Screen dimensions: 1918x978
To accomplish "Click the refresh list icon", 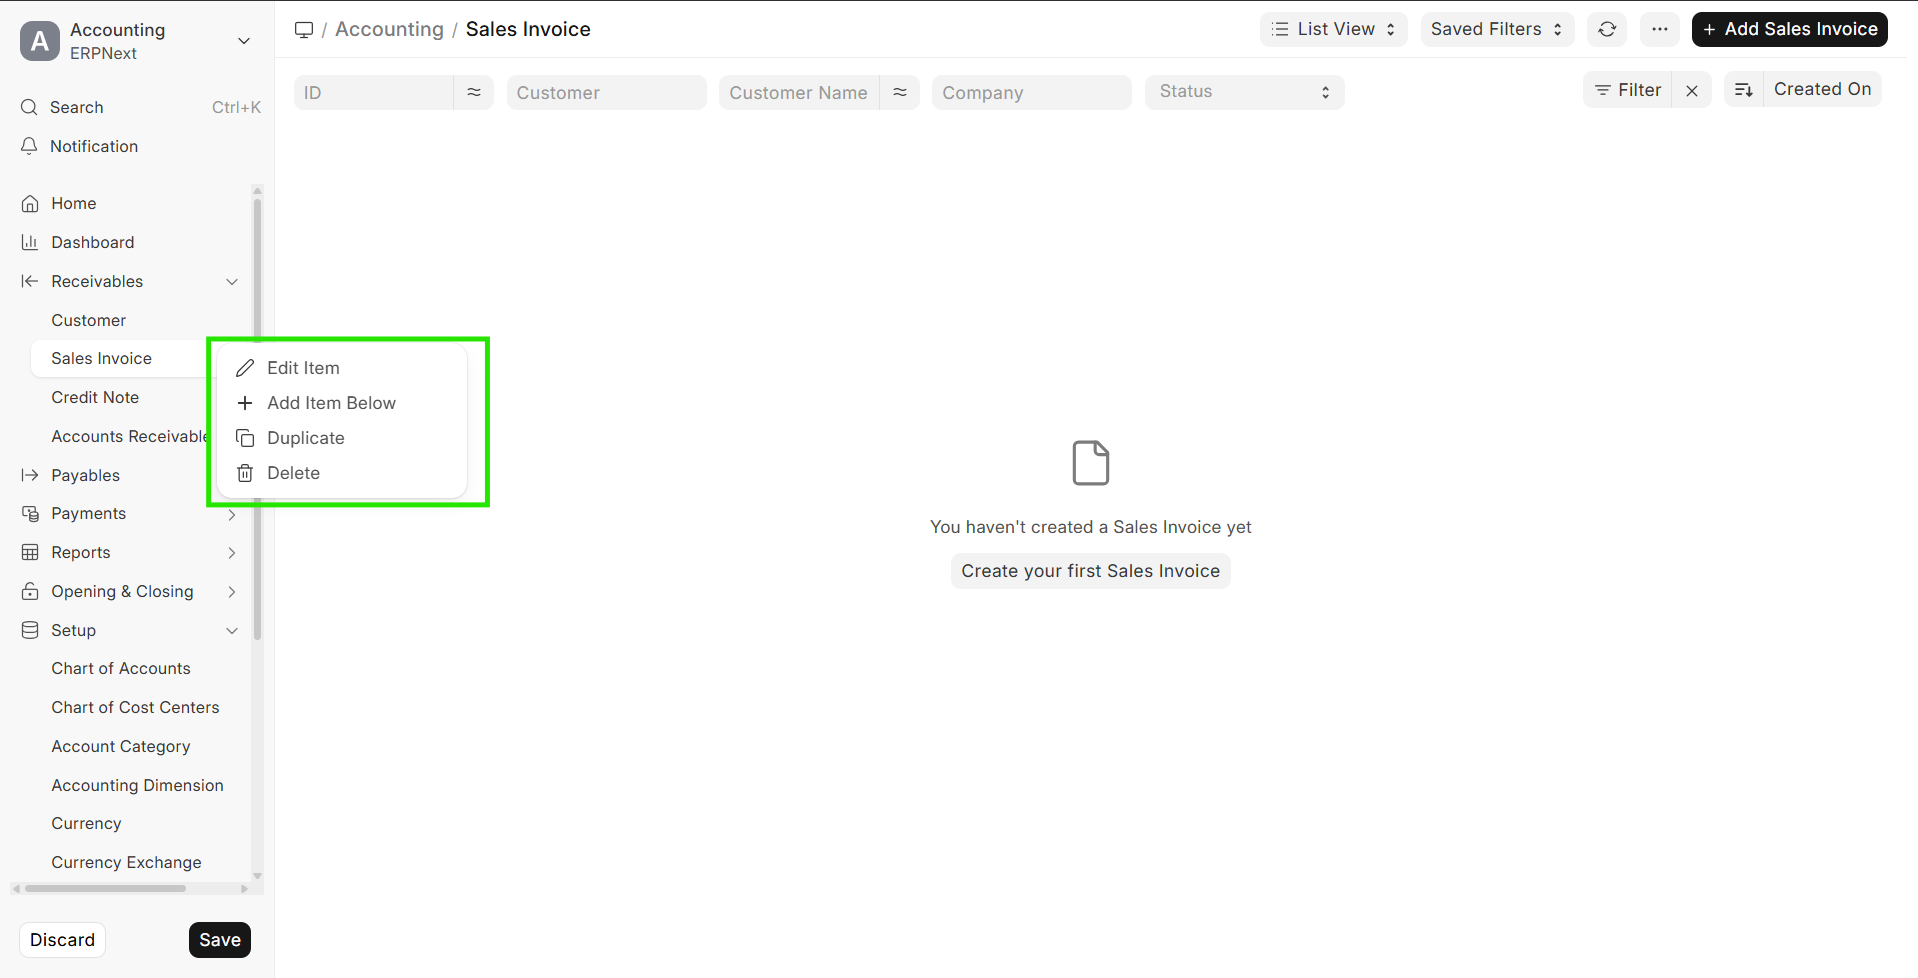I will (x=1607, y=30).
